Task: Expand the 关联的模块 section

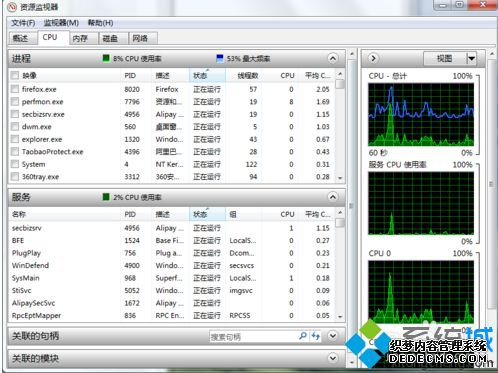Action: pyautogui.click(x=333, y=358)
